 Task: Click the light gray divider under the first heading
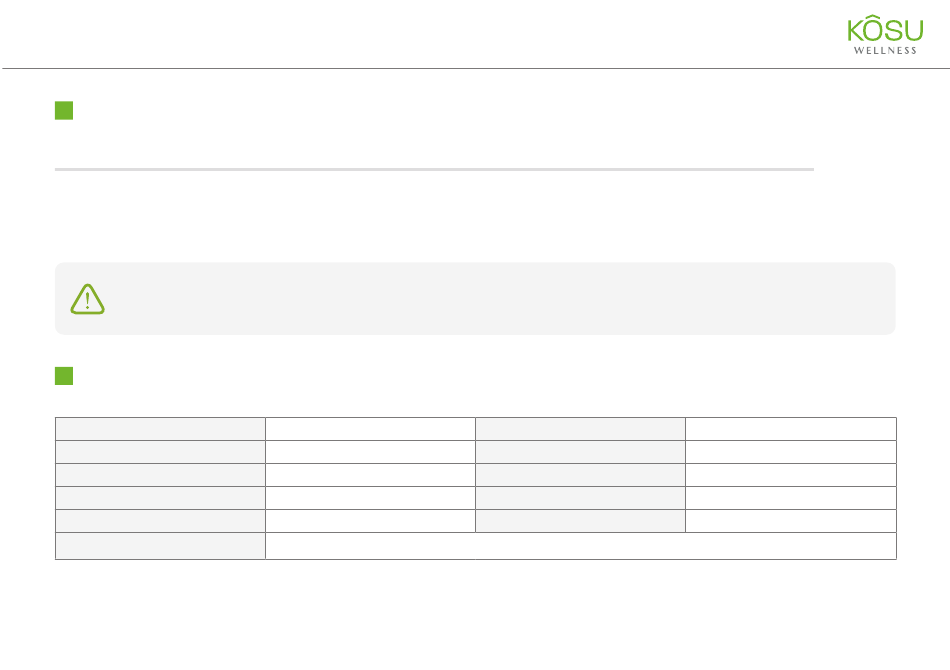(x=434, y=170)
